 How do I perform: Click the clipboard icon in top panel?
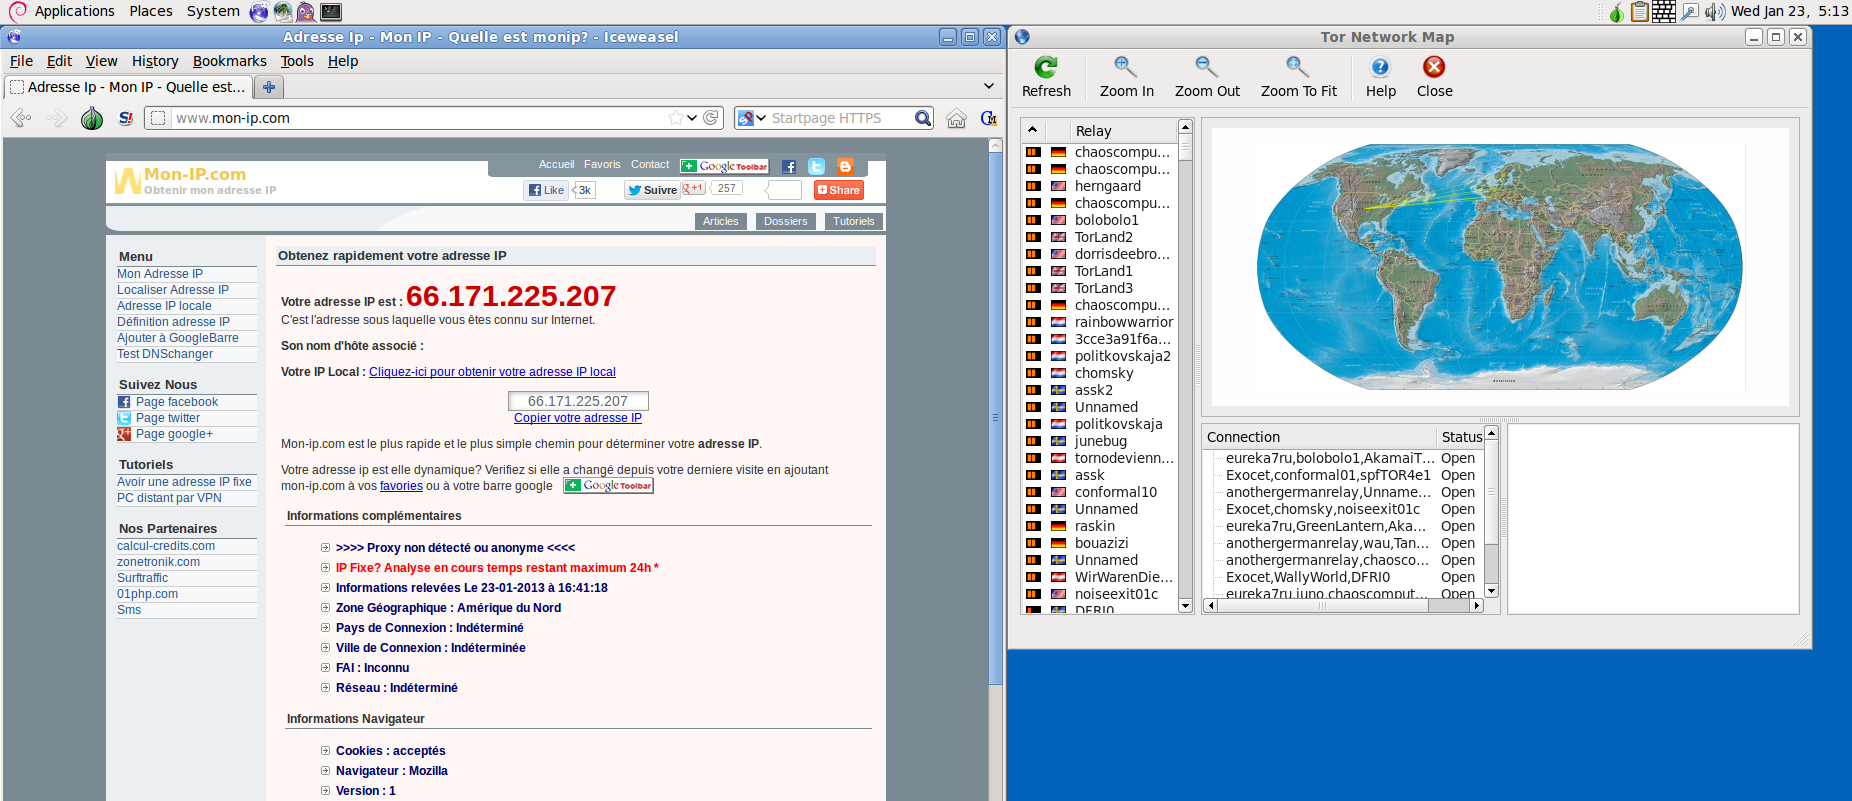point(1640,12)
